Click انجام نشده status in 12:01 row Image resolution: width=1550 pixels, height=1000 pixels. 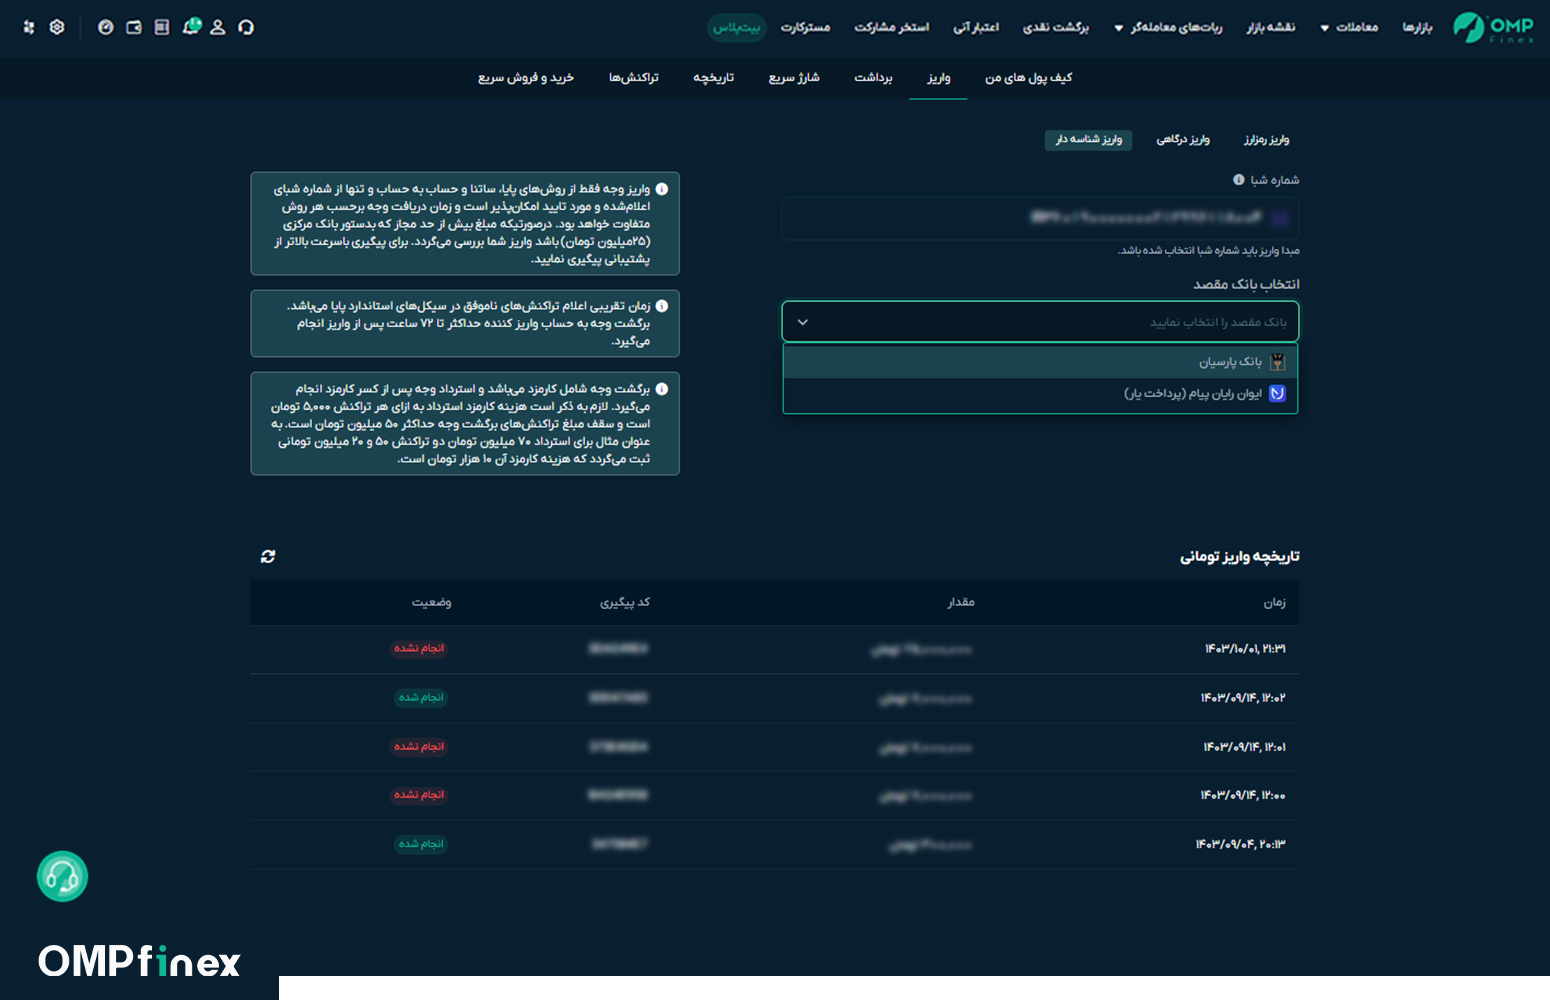419,746
